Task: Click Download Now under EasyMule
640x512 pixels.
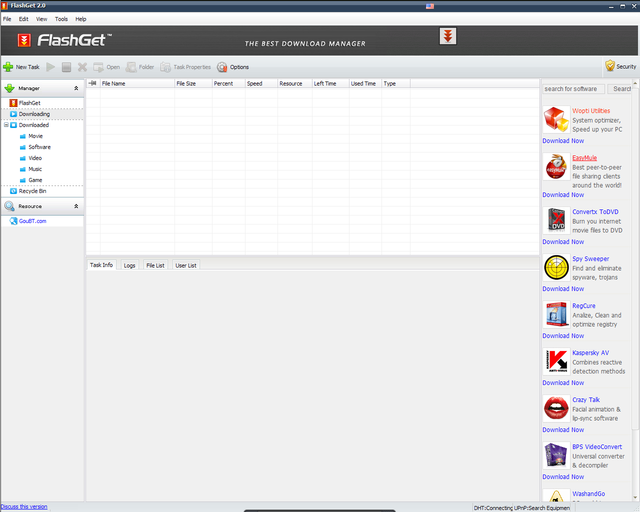Action: 563,195
